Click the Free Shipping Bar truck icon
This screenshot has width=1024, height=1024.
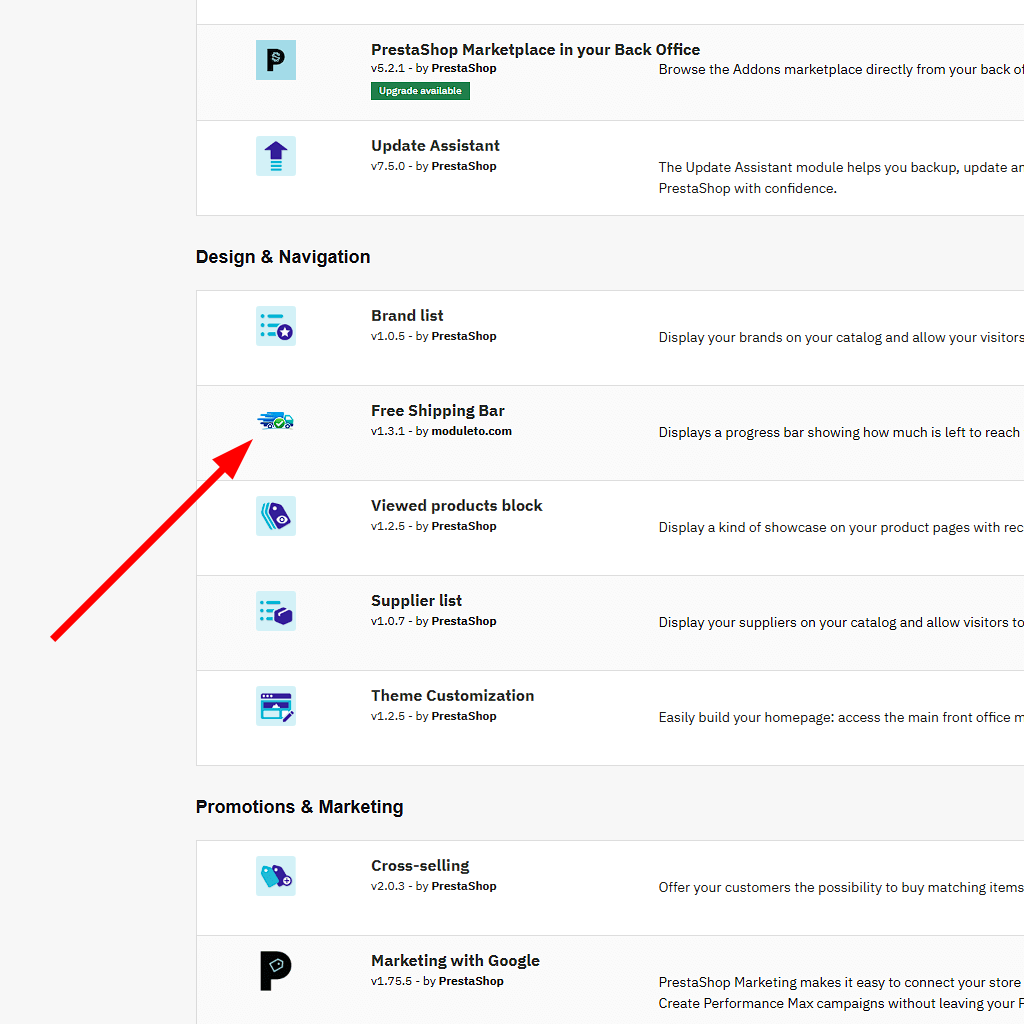[x=276, y=421]
